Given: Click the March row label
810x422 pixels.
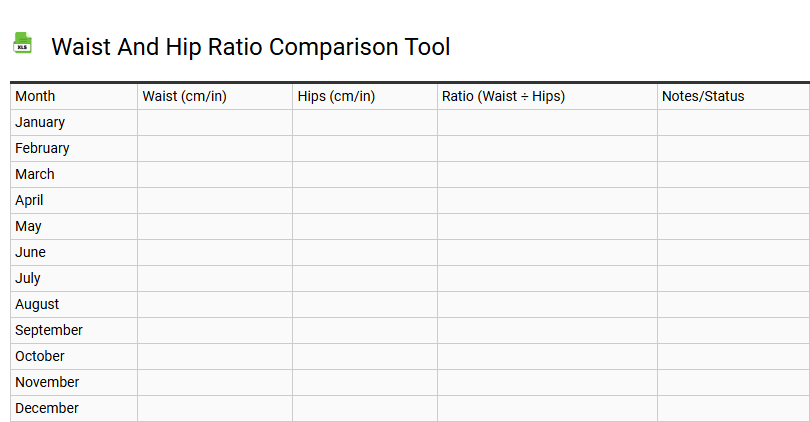Looking at the screenshot, I should click(x=35, y=174).
